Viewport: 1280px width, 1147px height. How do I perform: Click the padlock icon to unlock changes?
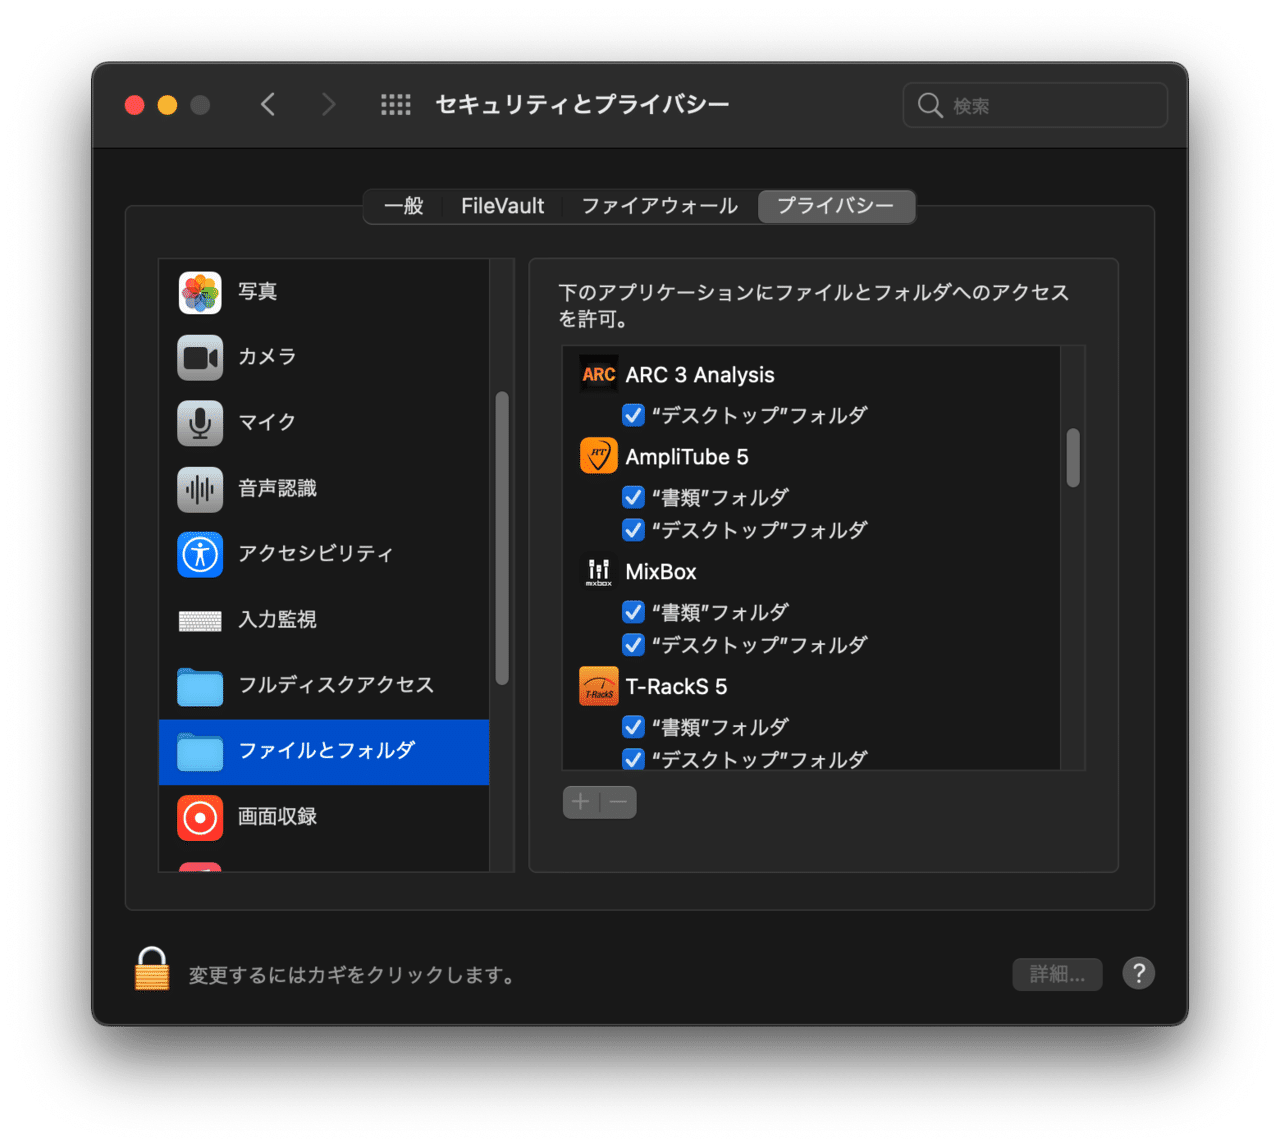click(152, 969)
